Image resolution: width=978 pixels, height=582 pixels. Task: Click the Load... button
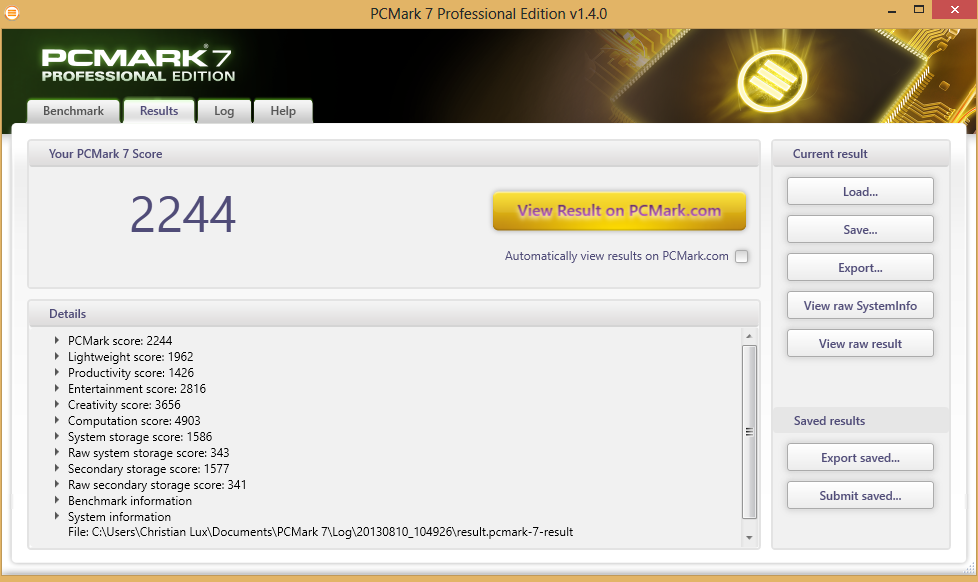860,192
